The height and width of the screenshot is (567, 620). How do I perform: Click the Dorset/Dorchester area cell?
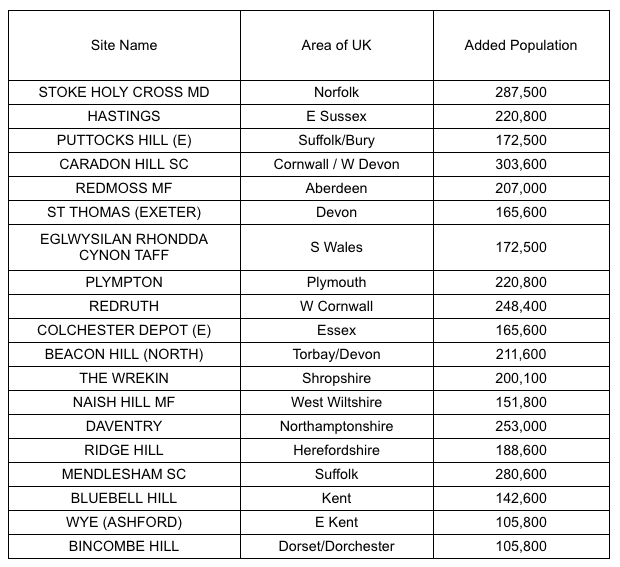tap(336, 546)
